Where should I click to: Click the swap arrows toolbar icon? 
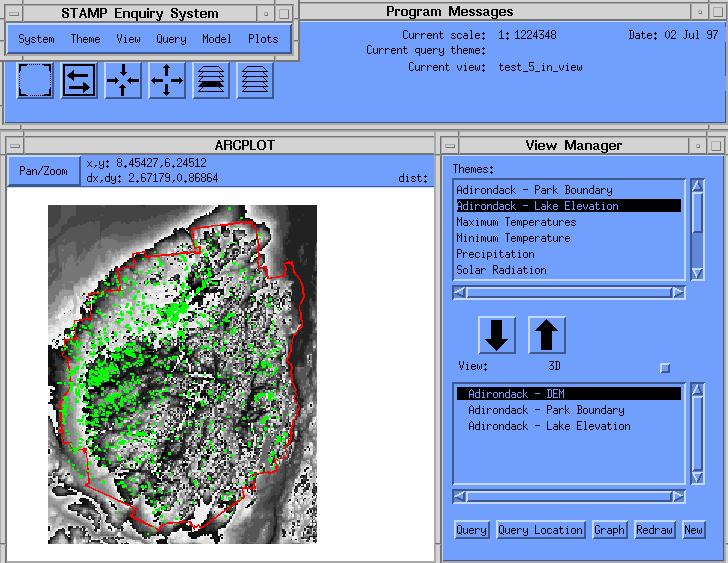click(x=79, y=80)
